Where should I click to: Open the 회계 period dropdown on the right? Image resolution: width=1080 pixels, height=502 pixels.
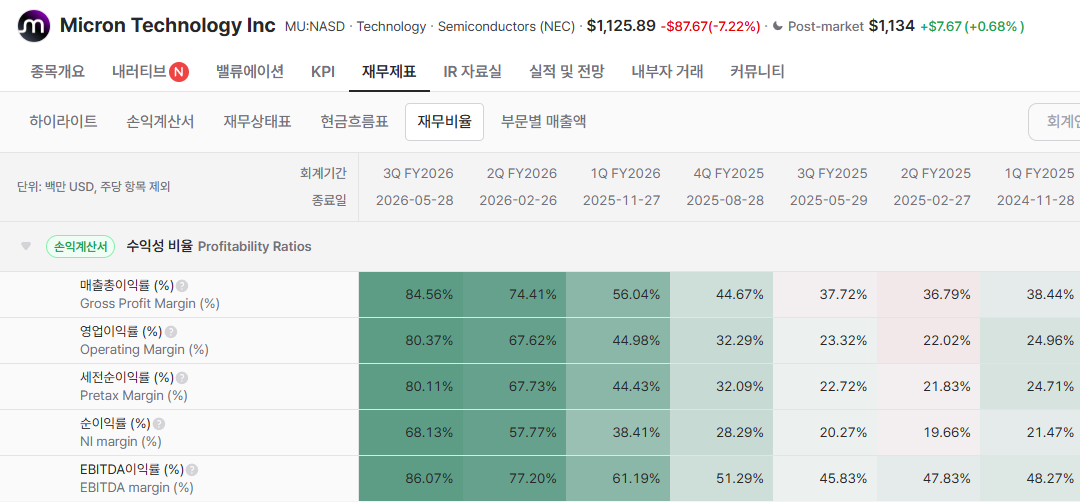(x=1054, y=122)
